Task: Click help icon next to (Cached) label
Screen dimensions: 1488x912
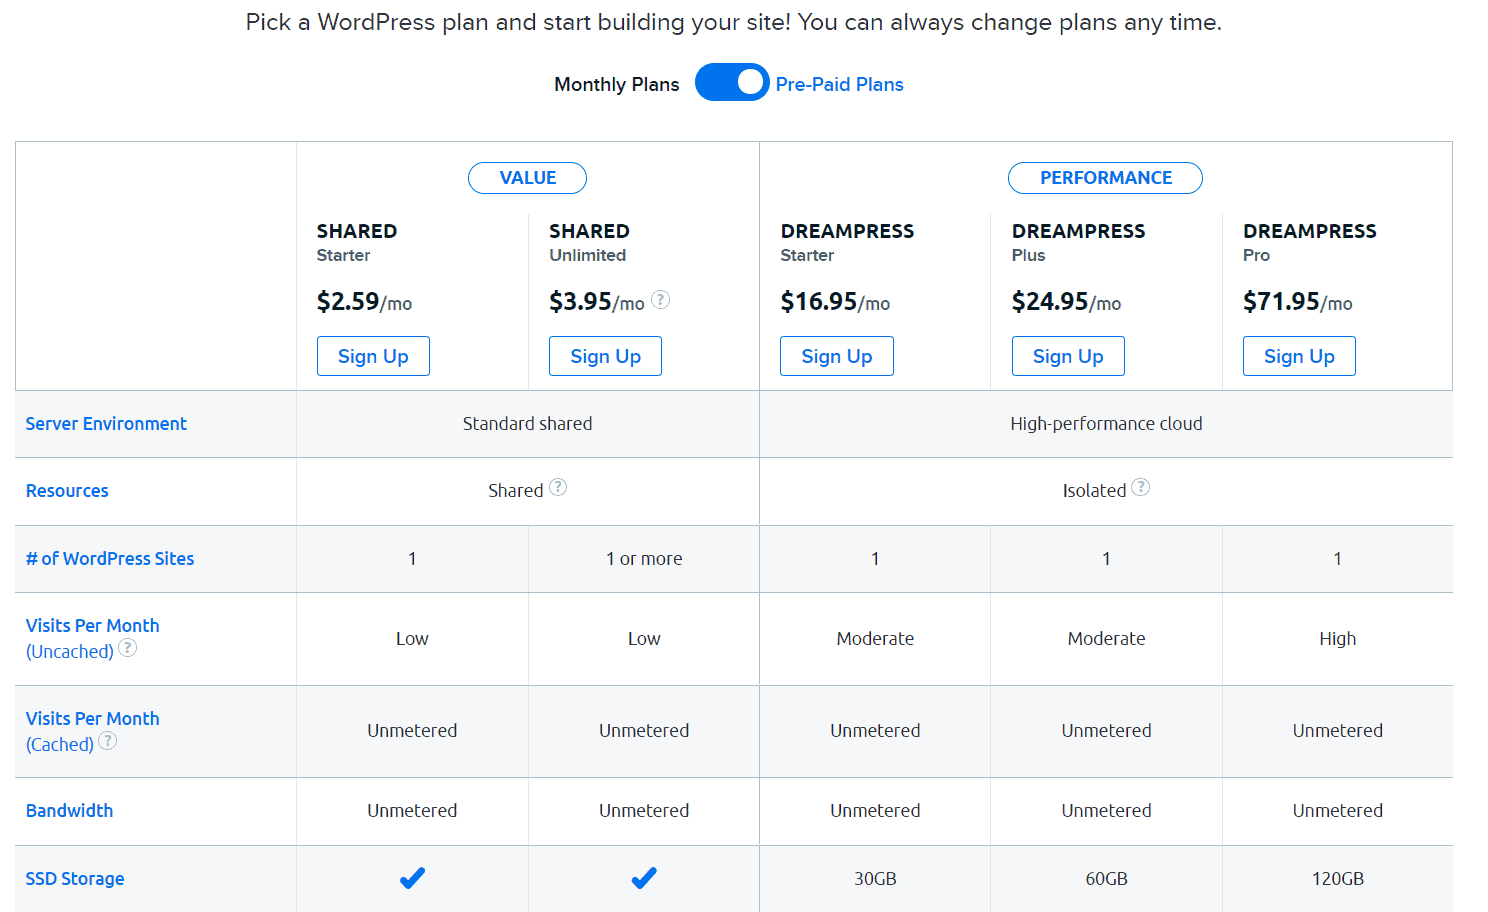Action: (108, 741)
